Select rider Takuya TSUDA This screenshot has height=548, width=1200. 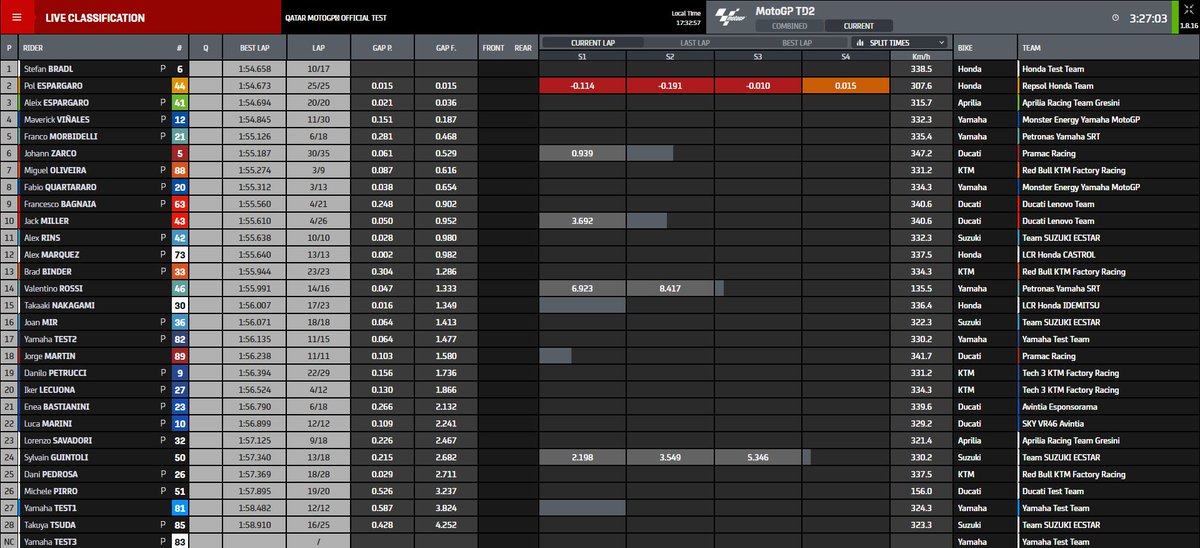point(52,524)
